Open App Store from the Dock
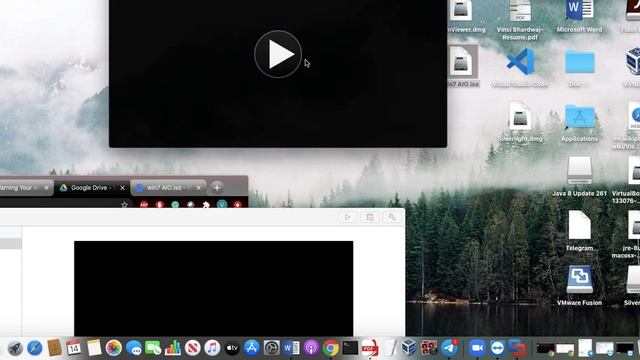This screenshot has height=360, width=640. coord(251,348)
